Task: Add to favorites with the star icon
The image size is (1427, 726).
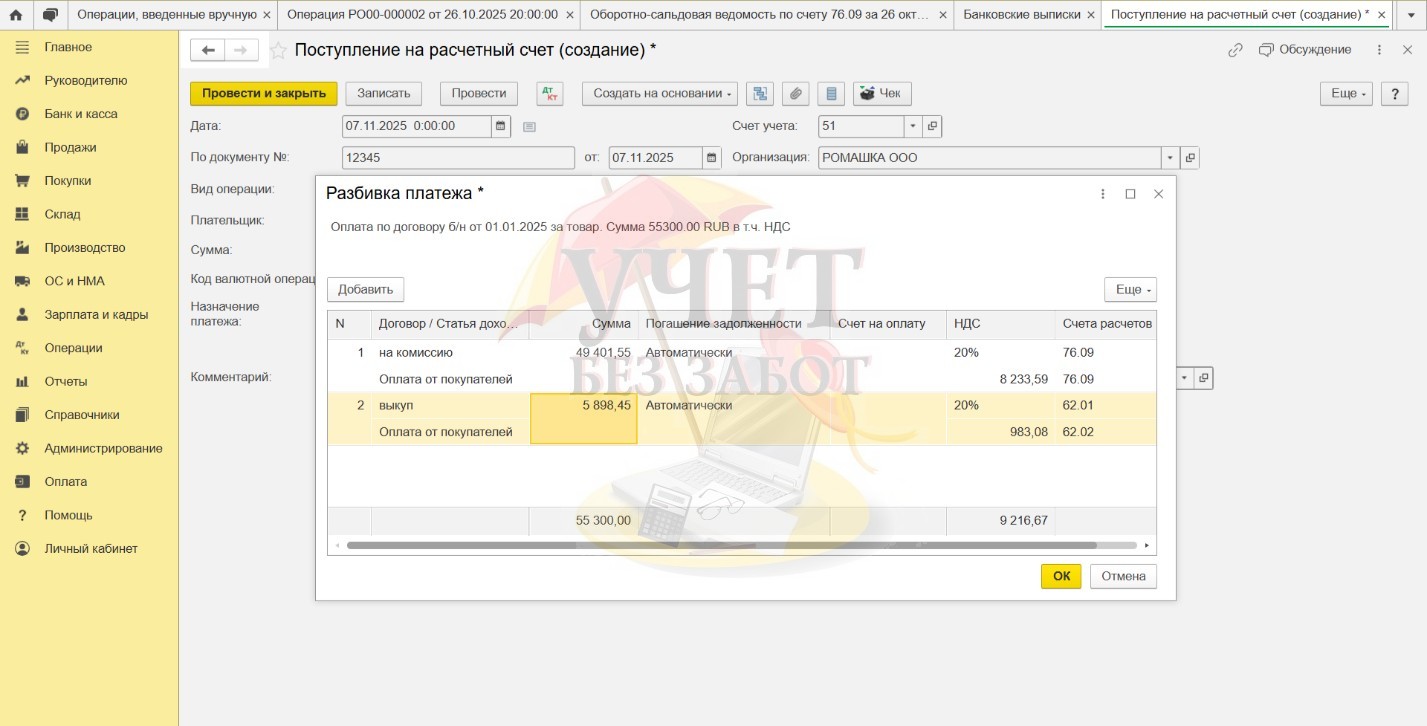Action: coord(279,51)
